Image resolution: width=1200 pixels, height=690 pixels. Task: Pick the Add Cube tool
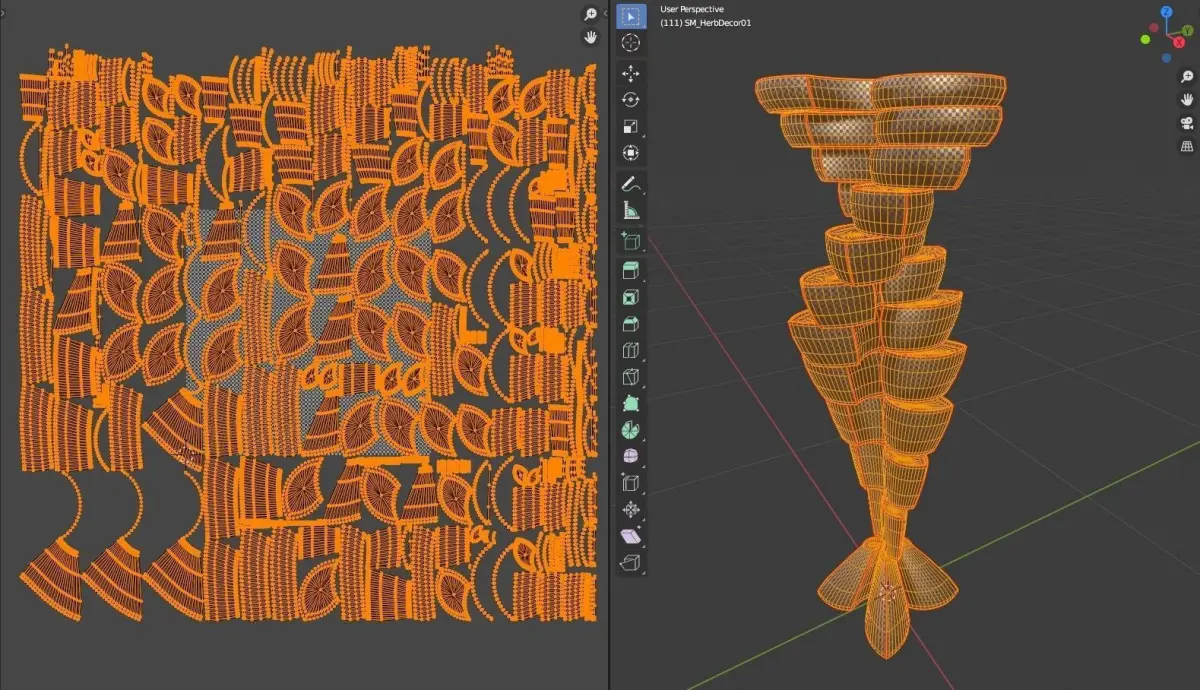tap(631, 241)
